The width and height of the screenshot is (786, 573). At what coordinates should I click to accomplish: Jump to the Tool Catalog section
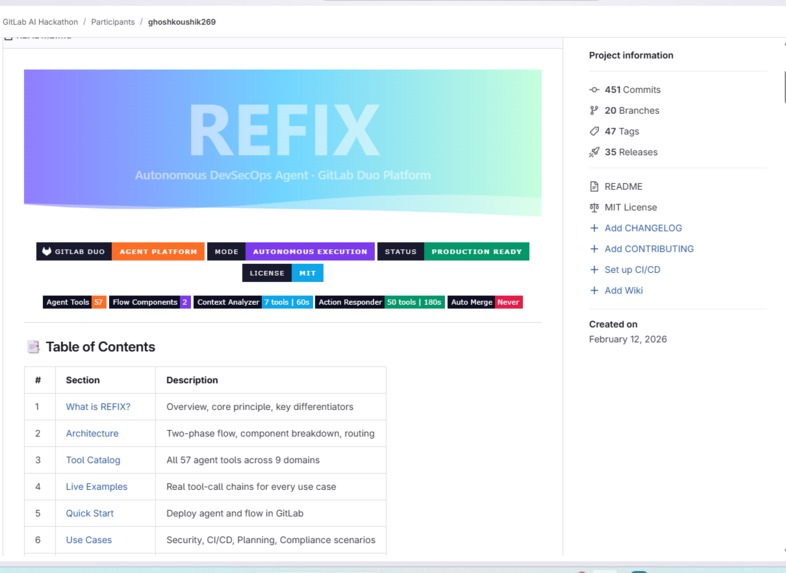pos(93,460)
